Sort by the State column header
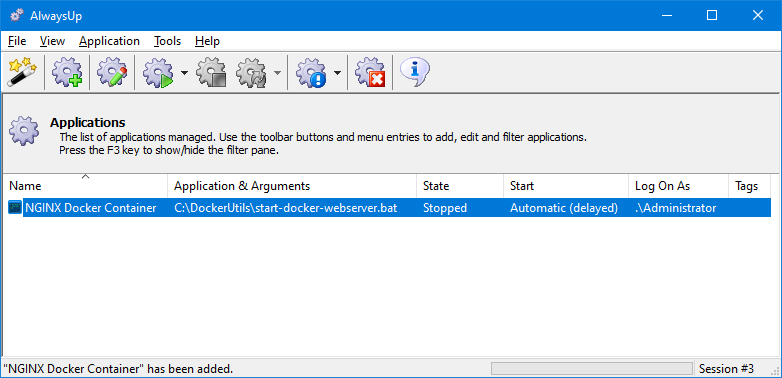 (x=460, y=186)
